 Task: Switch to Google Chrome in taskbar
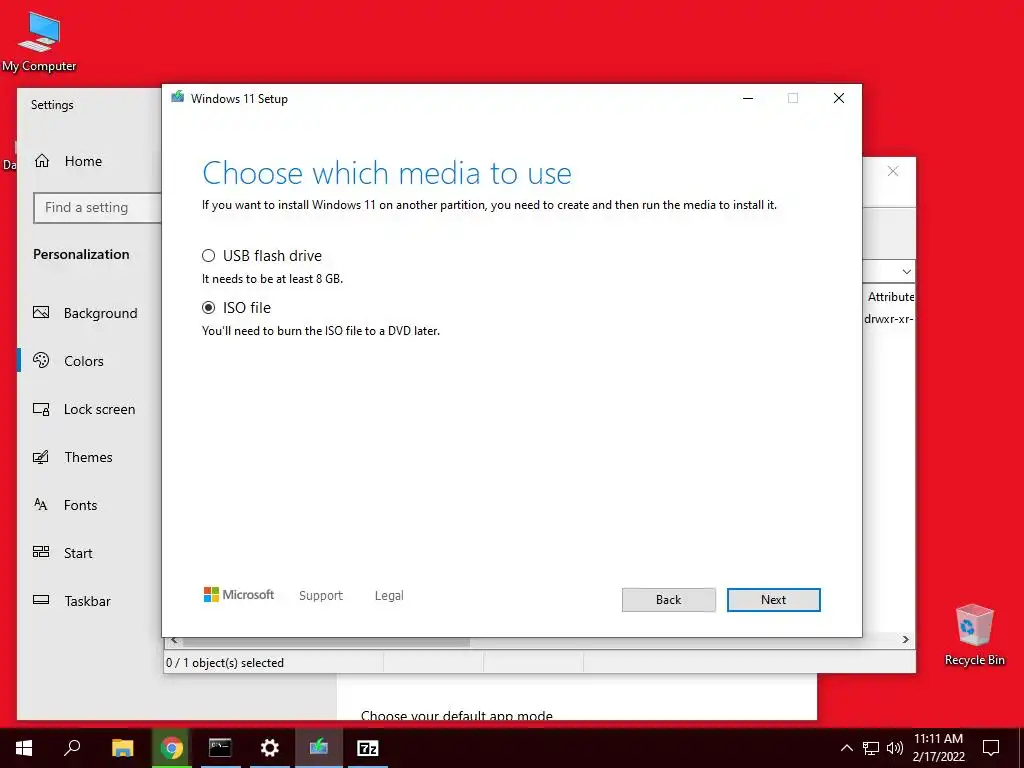pos(172,748)
